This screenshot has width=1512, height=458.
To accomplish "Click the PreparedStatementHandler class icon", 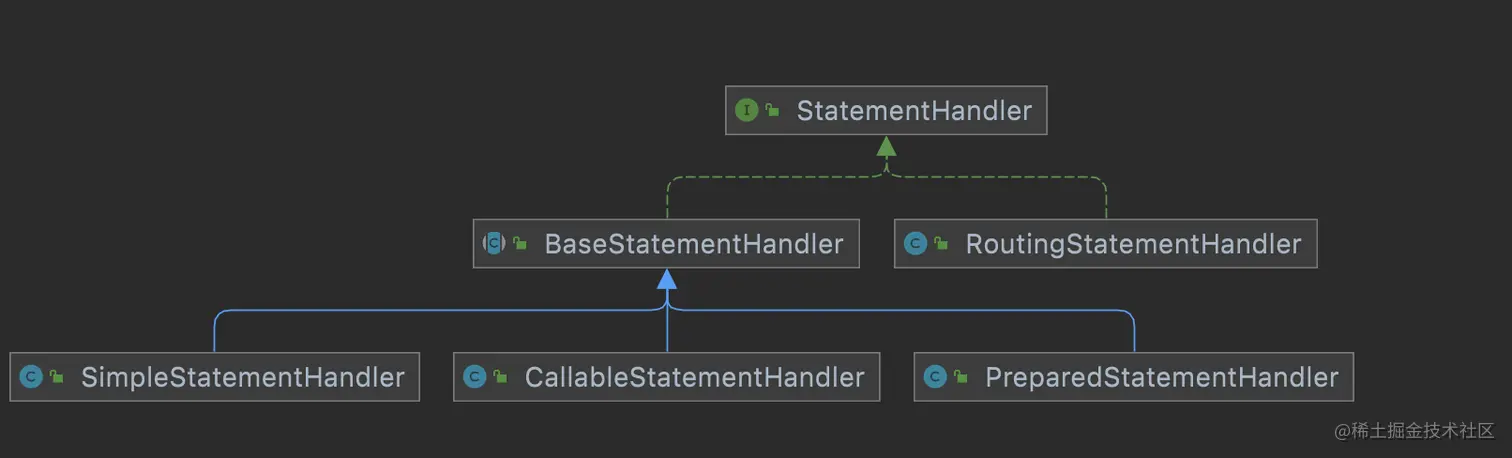I will pyautogui.click(x=935, y=377).
